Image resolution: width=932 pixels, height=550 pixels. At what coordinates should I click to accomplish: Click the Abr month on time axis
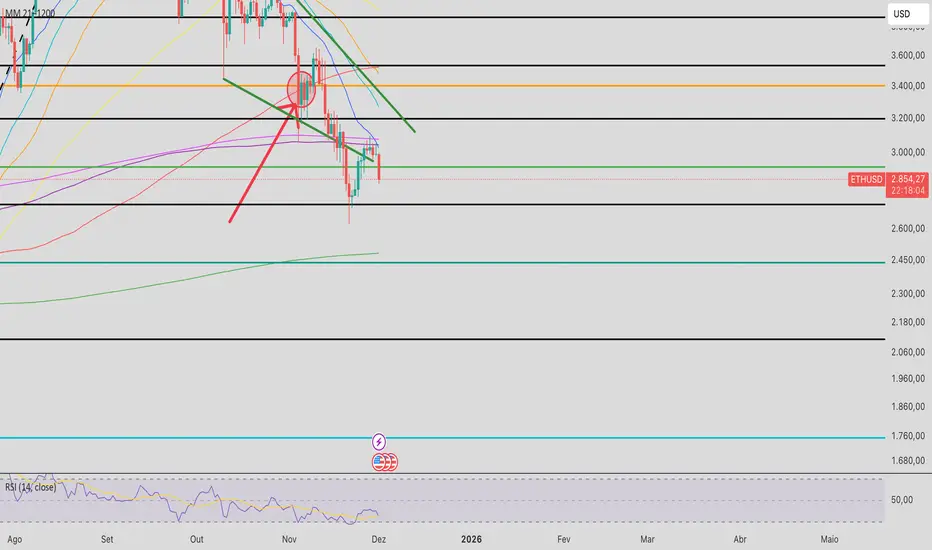(x=740, y=539)
